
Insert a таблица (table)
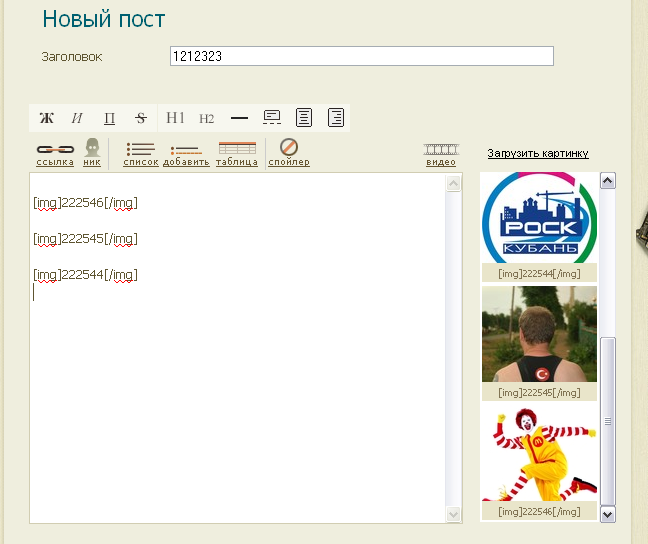tap(237, 154)
